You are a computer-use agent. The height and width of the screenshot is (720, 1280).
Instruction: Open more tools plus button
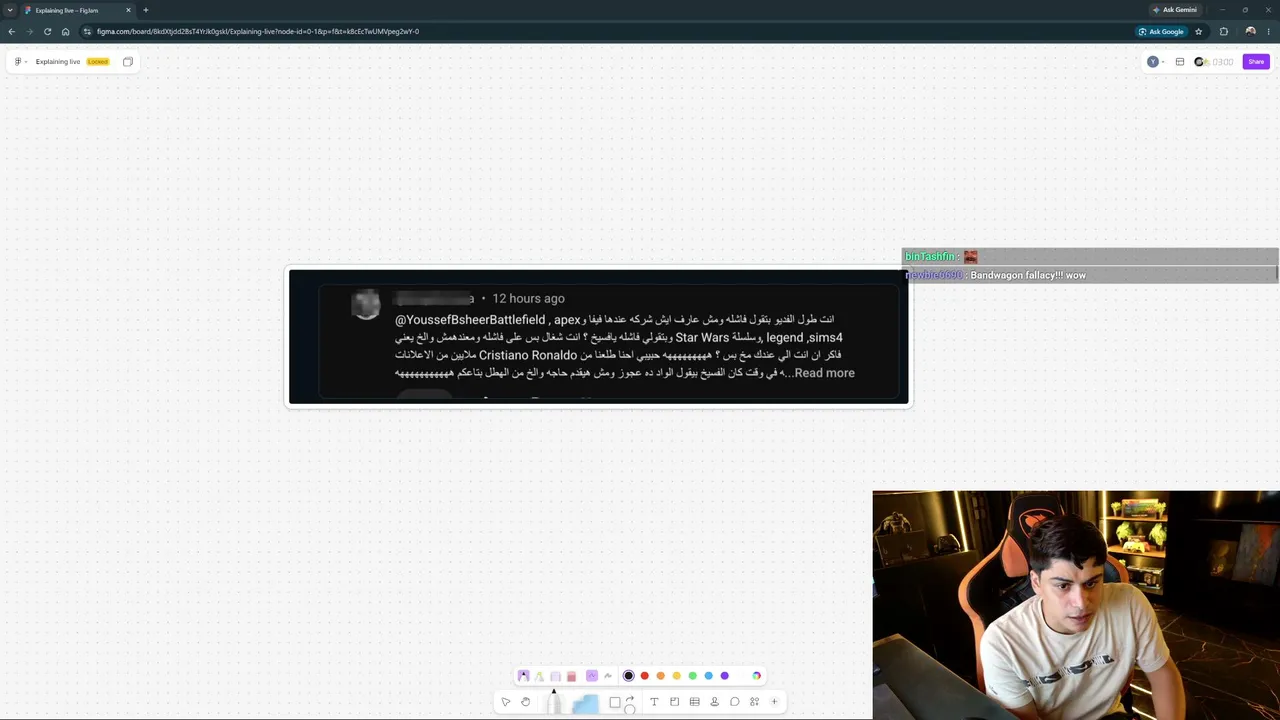[x=774, y=702]
